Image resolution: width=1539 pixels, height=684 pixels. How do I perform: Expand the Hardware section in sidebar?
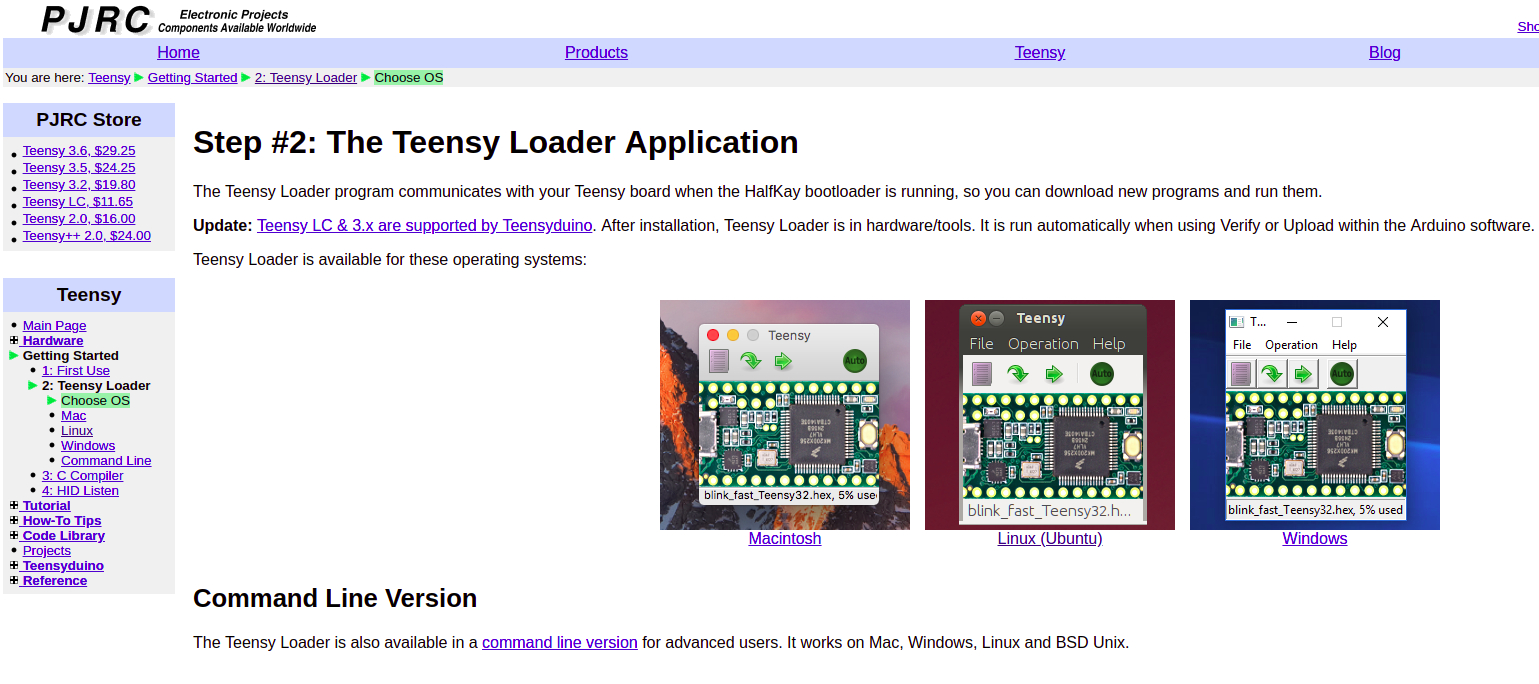tap(14, 341)
